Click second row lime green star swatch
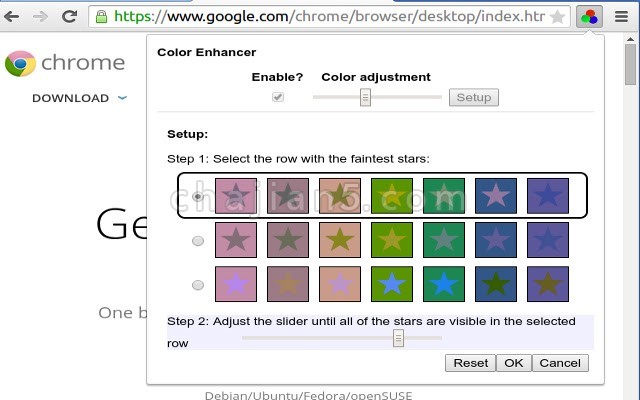 (392, 240)
